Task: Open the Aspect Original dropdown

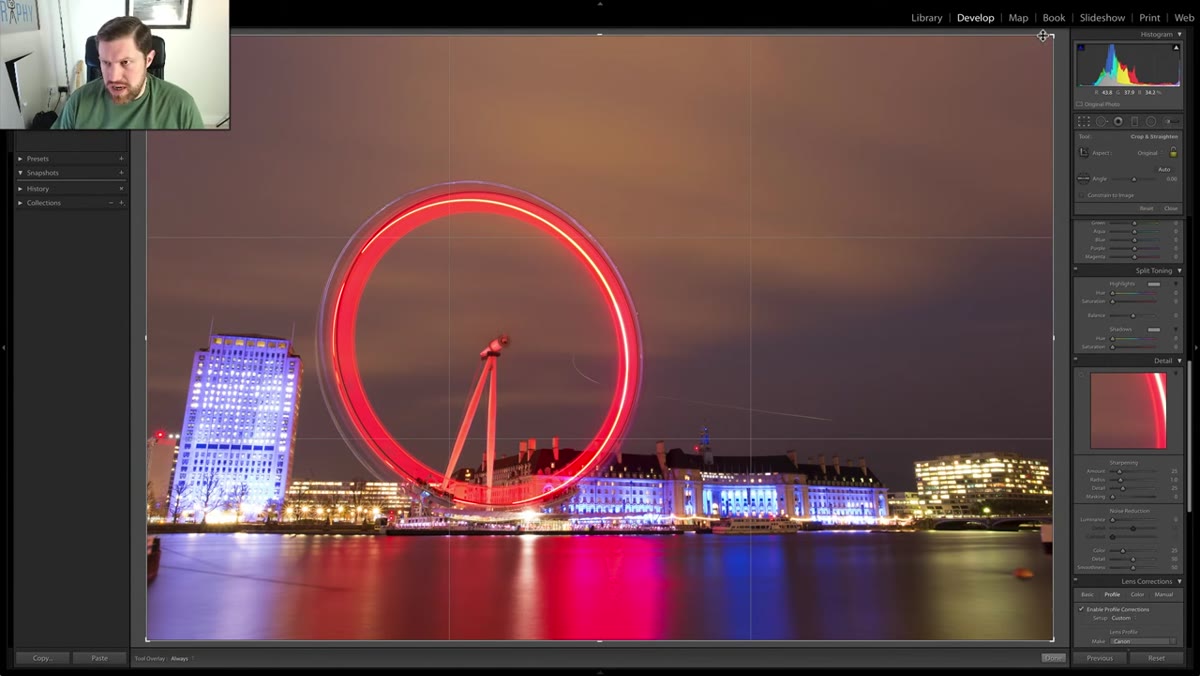Action: tap(1149, 153)
